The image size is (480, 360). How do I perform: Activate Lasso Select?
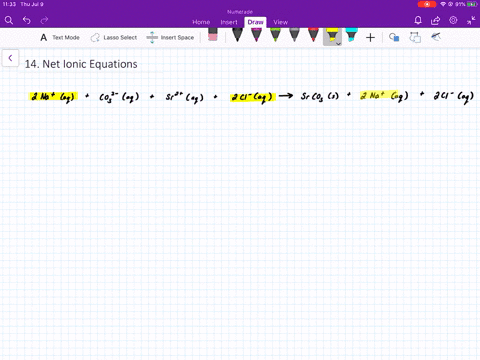(x=114, y=37)
